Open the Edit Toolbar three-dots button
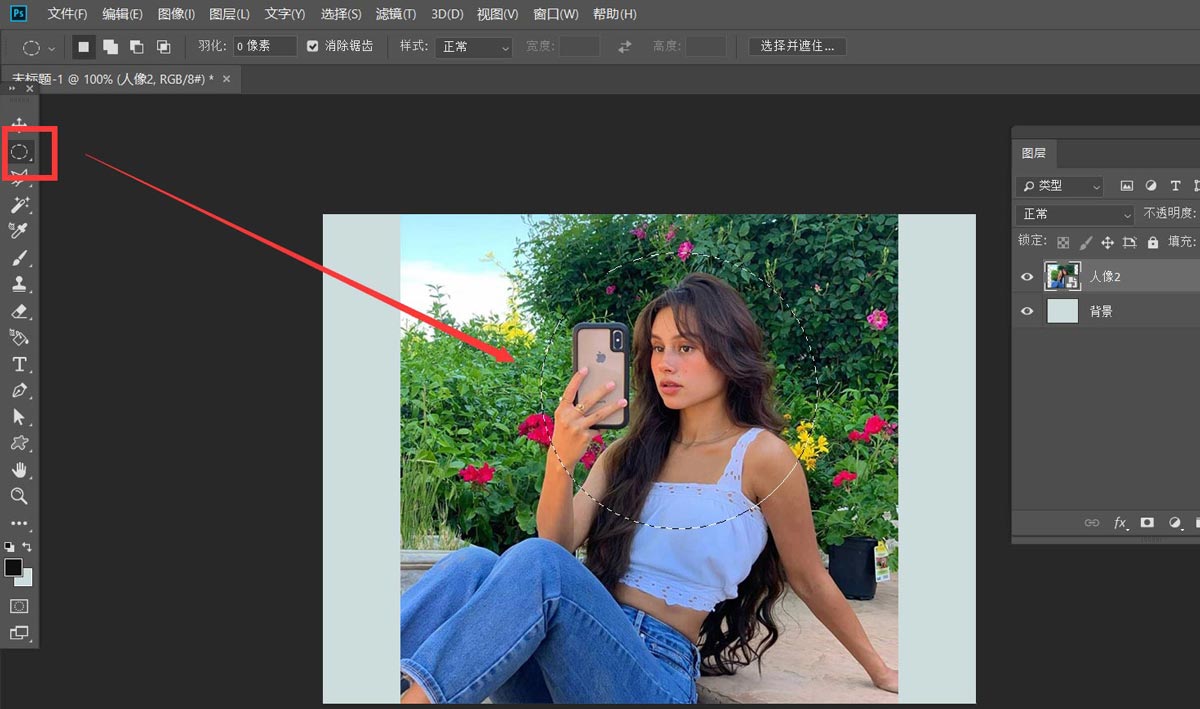This screenshot has height=709, width=1200. 19,523
